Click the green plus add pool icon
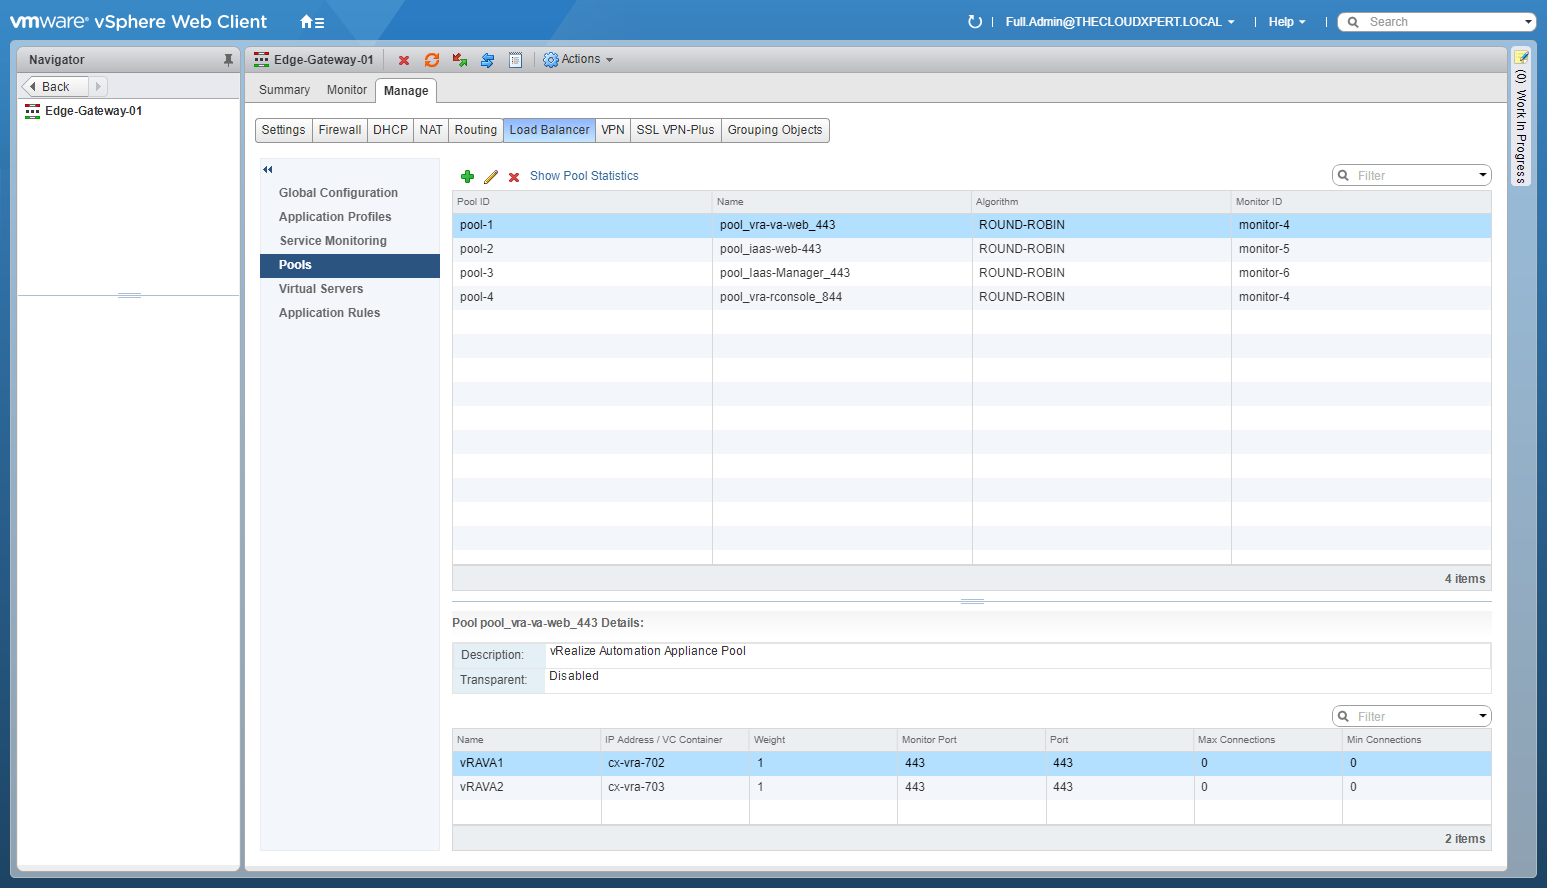 [x=467, y=176]
